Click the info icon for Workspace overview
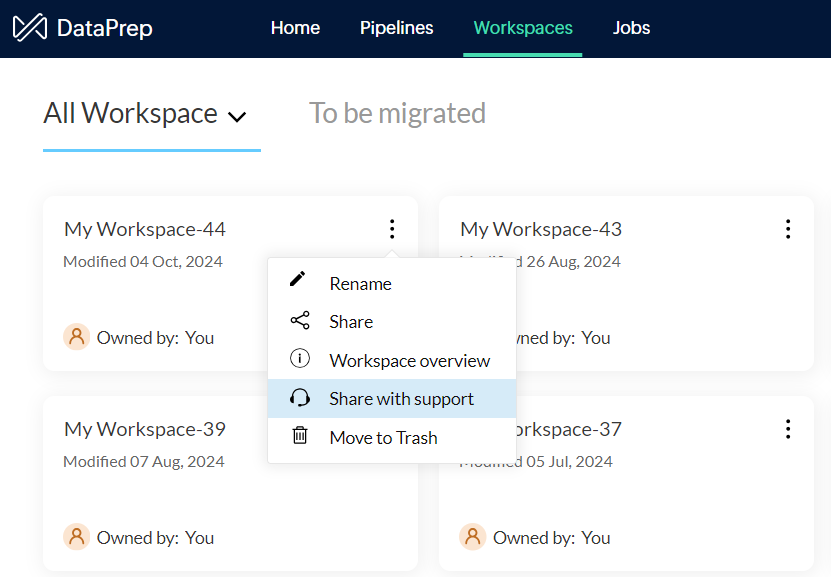The image size is (831, 577). 299,359
